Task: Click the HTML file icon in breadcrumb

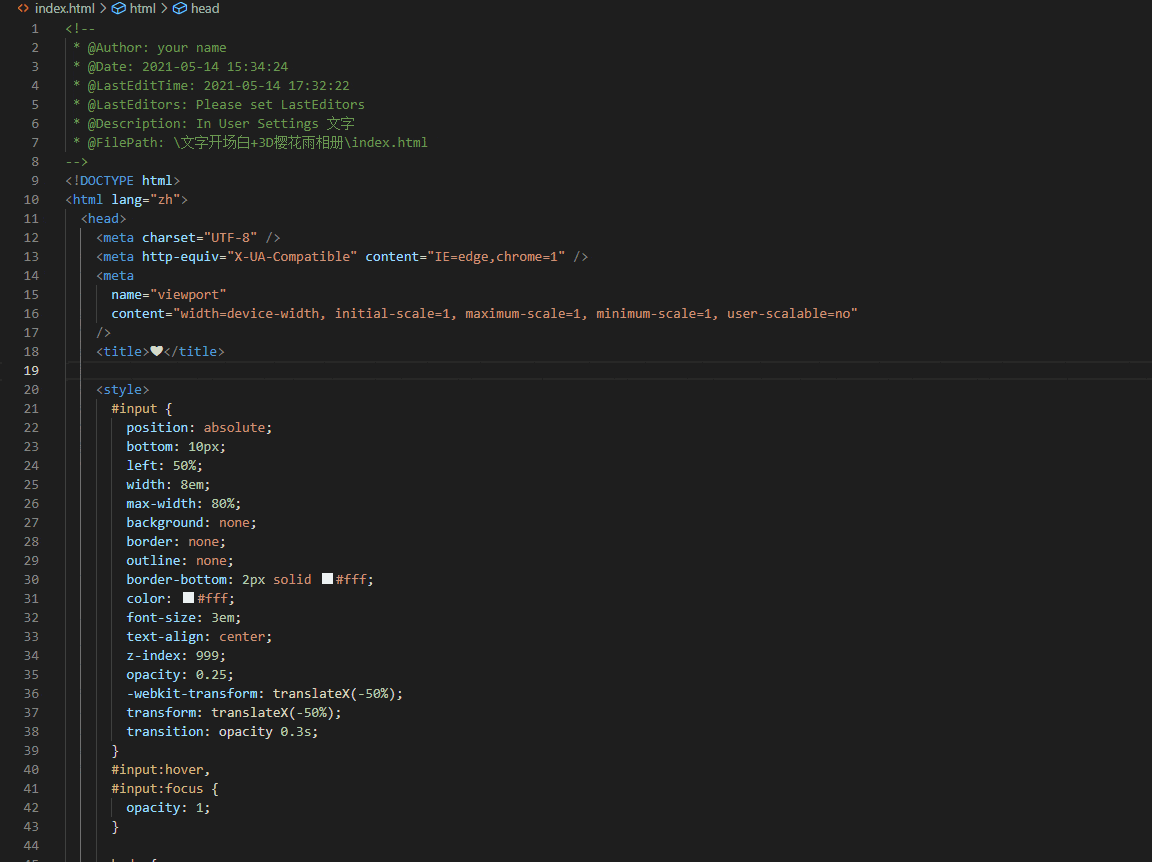Action: coord(24,9)
